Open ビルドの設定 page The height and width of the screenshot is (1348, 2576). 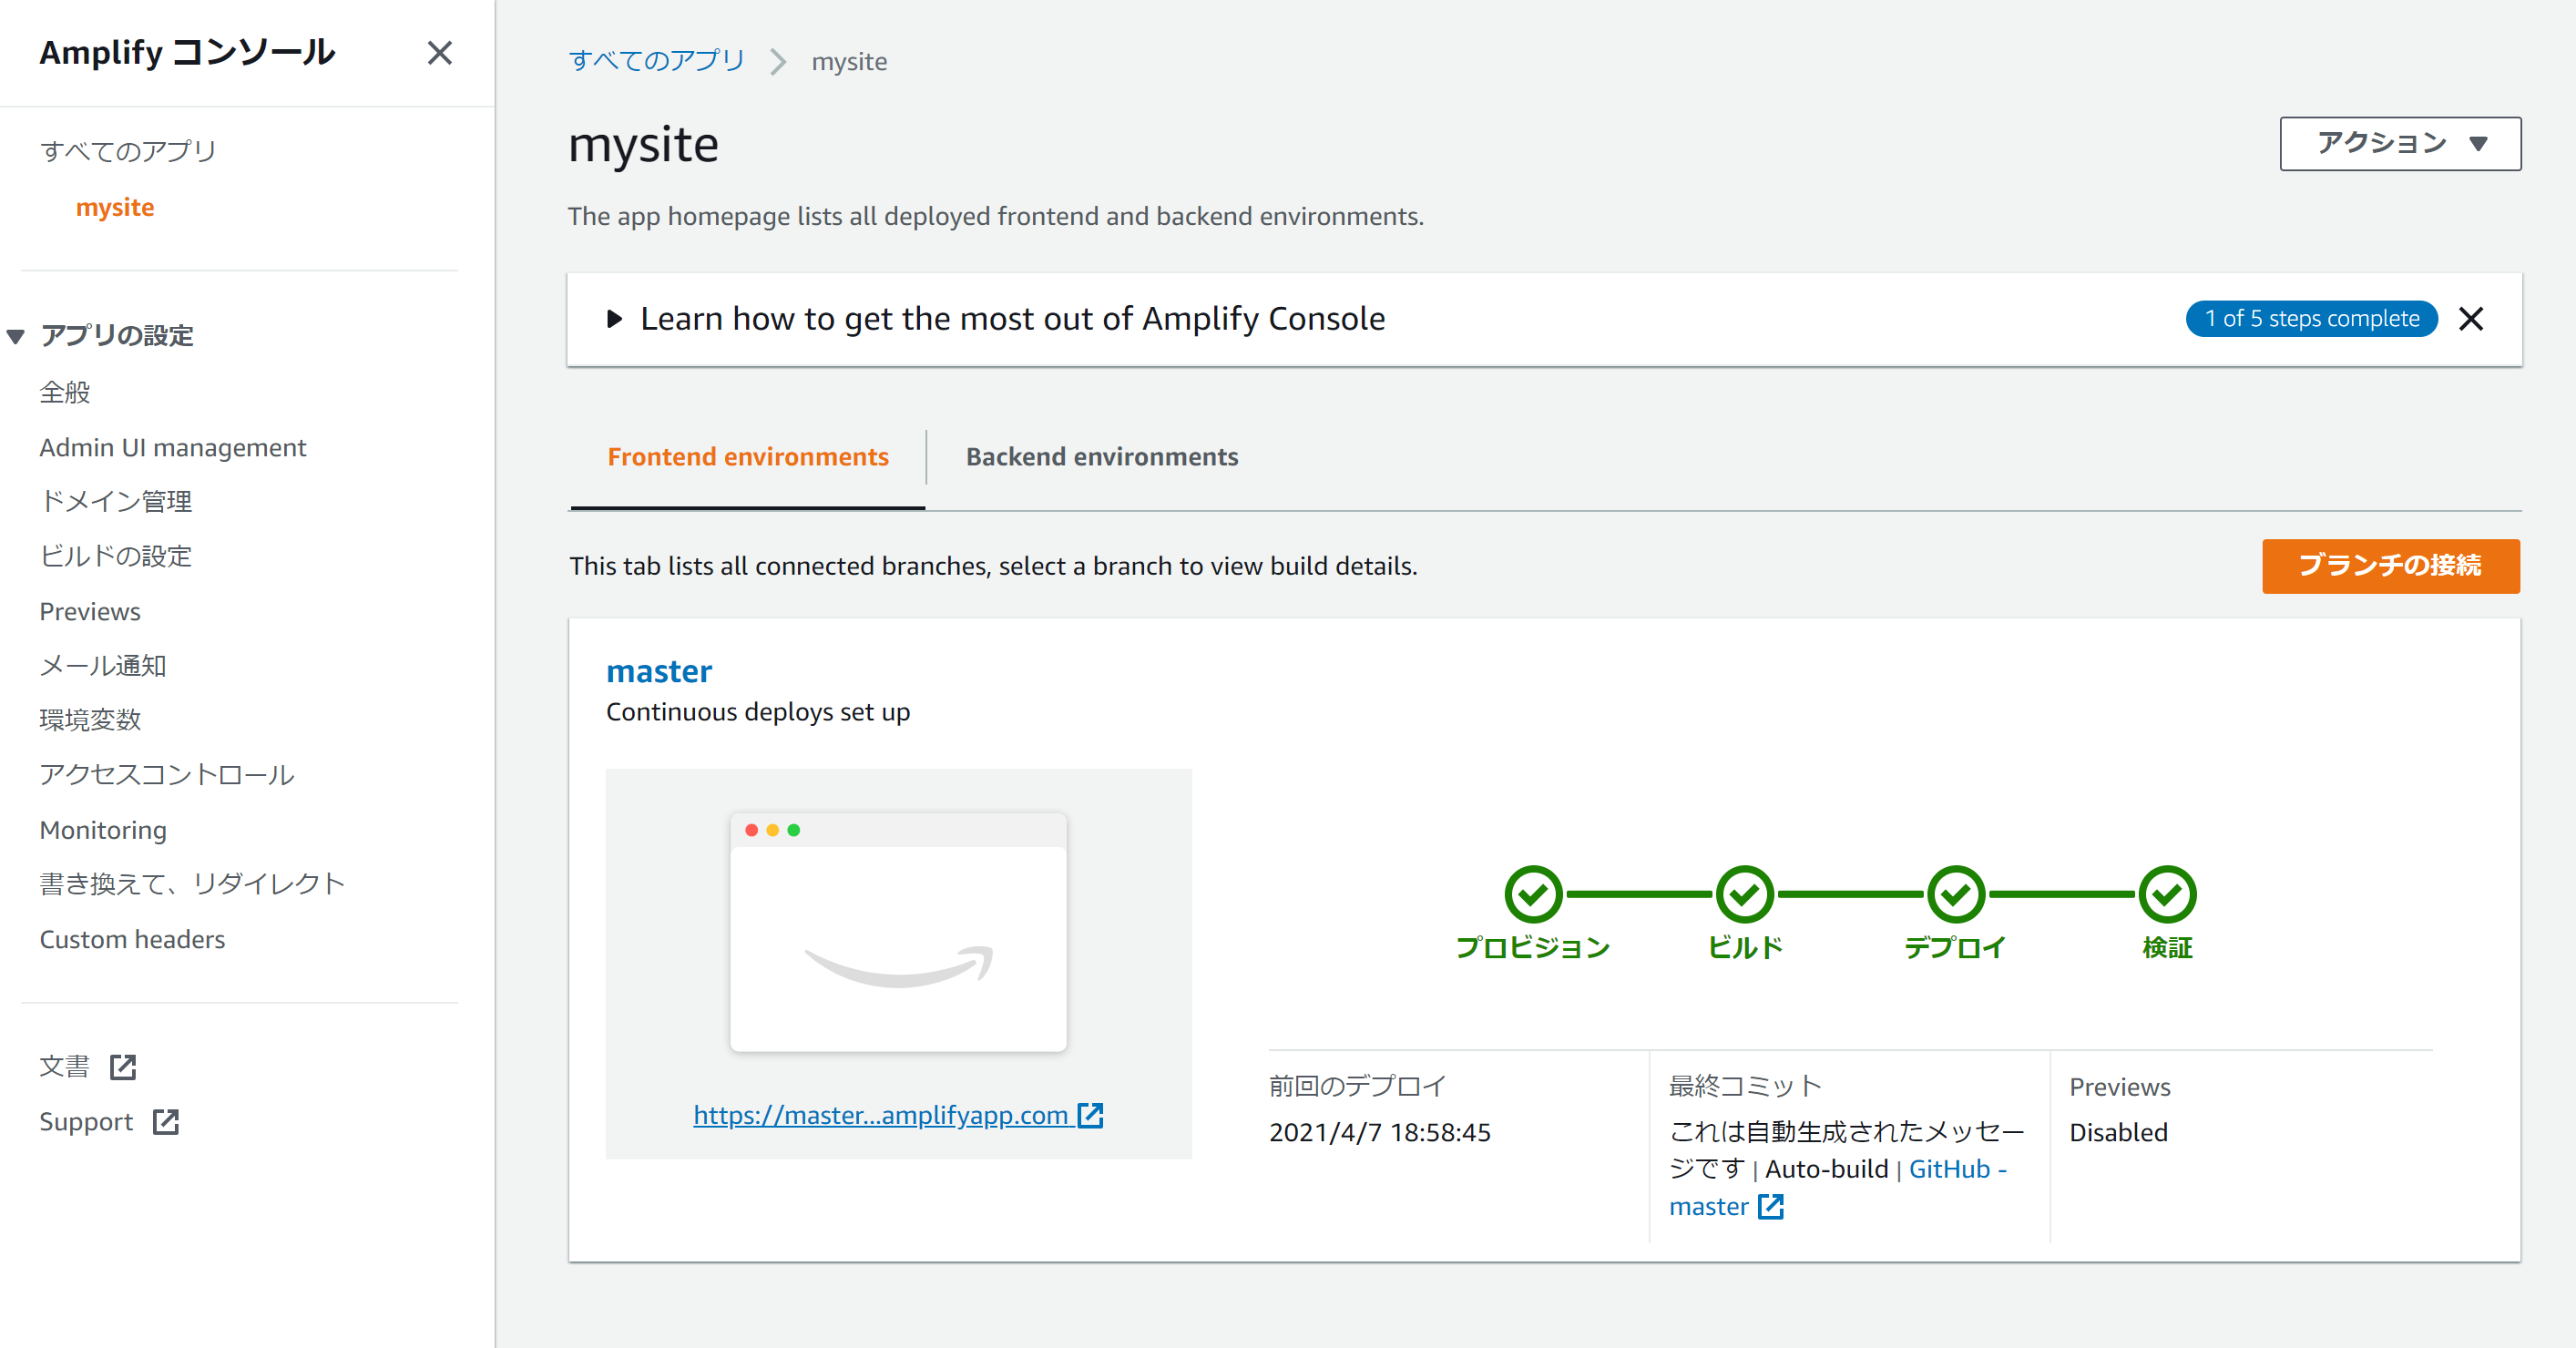click(116, 556)
